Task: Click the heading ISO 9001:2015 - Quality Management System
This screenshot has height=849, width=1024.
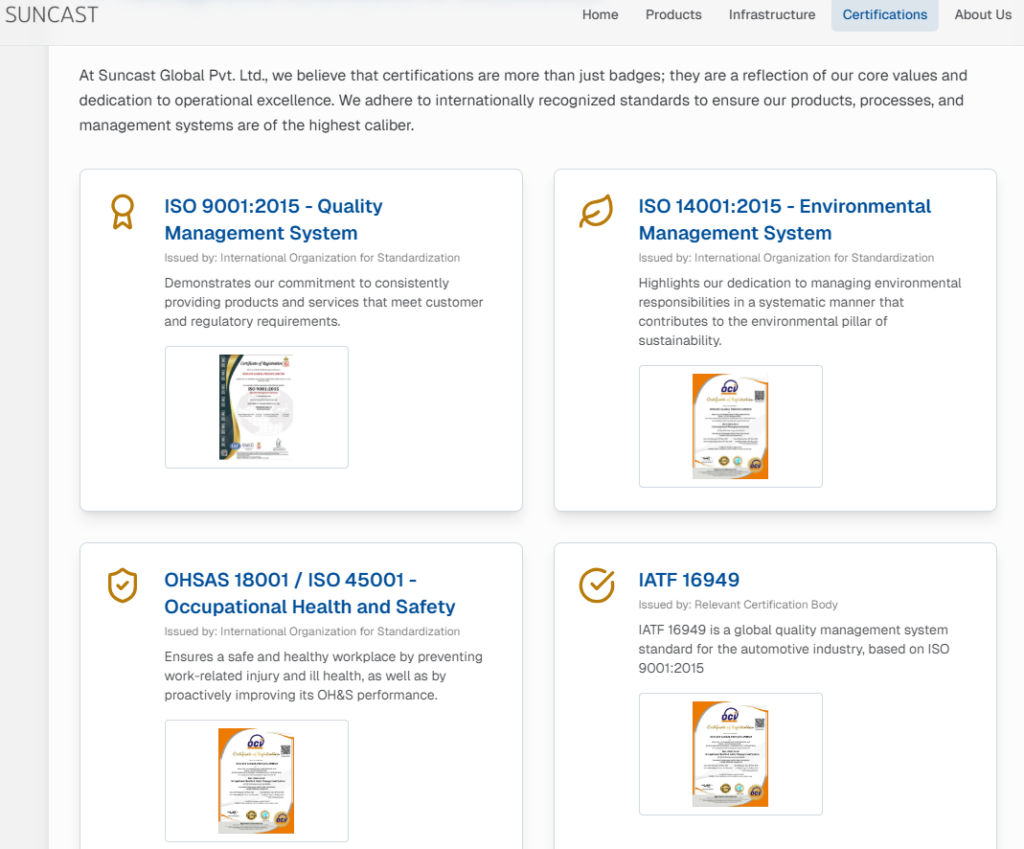Action: click(x=273, y=219)
